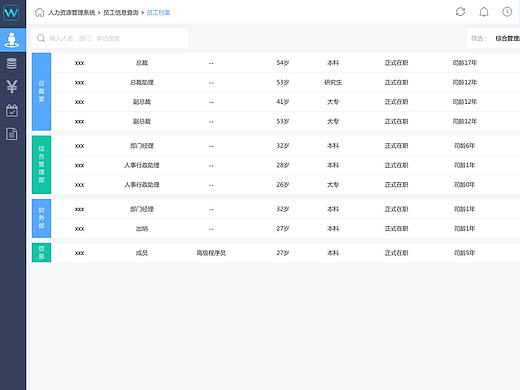Click the 成员 position cell
Viewport: 520px width, 390px height.
coord(142,253)
